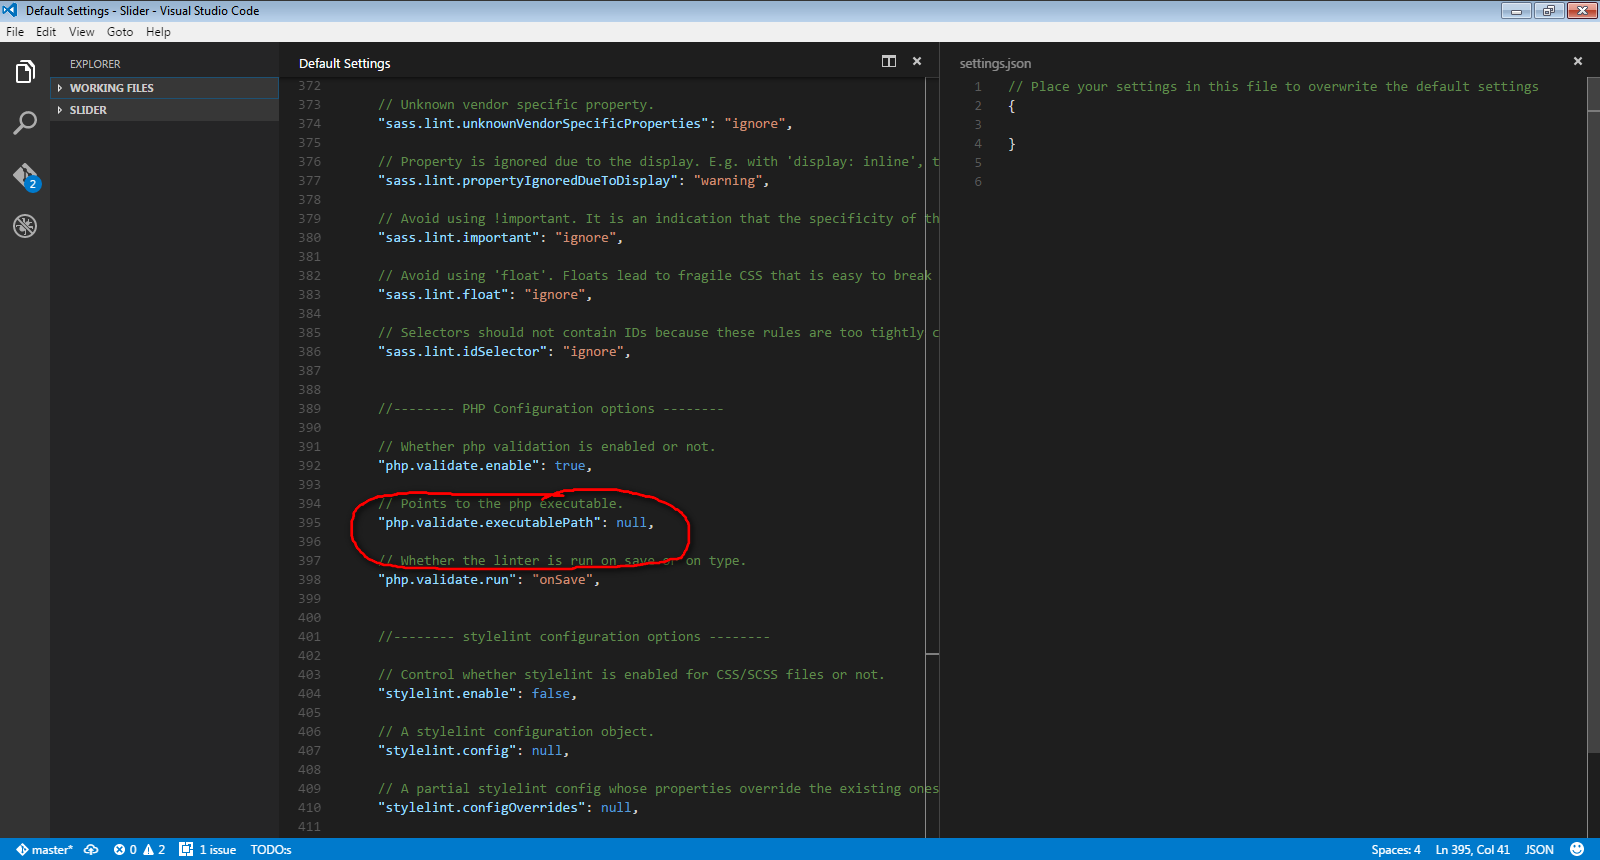The width and height of the screenshot is (1600, 860).
Task: Open the Goto menu
Action: [120, 32]
